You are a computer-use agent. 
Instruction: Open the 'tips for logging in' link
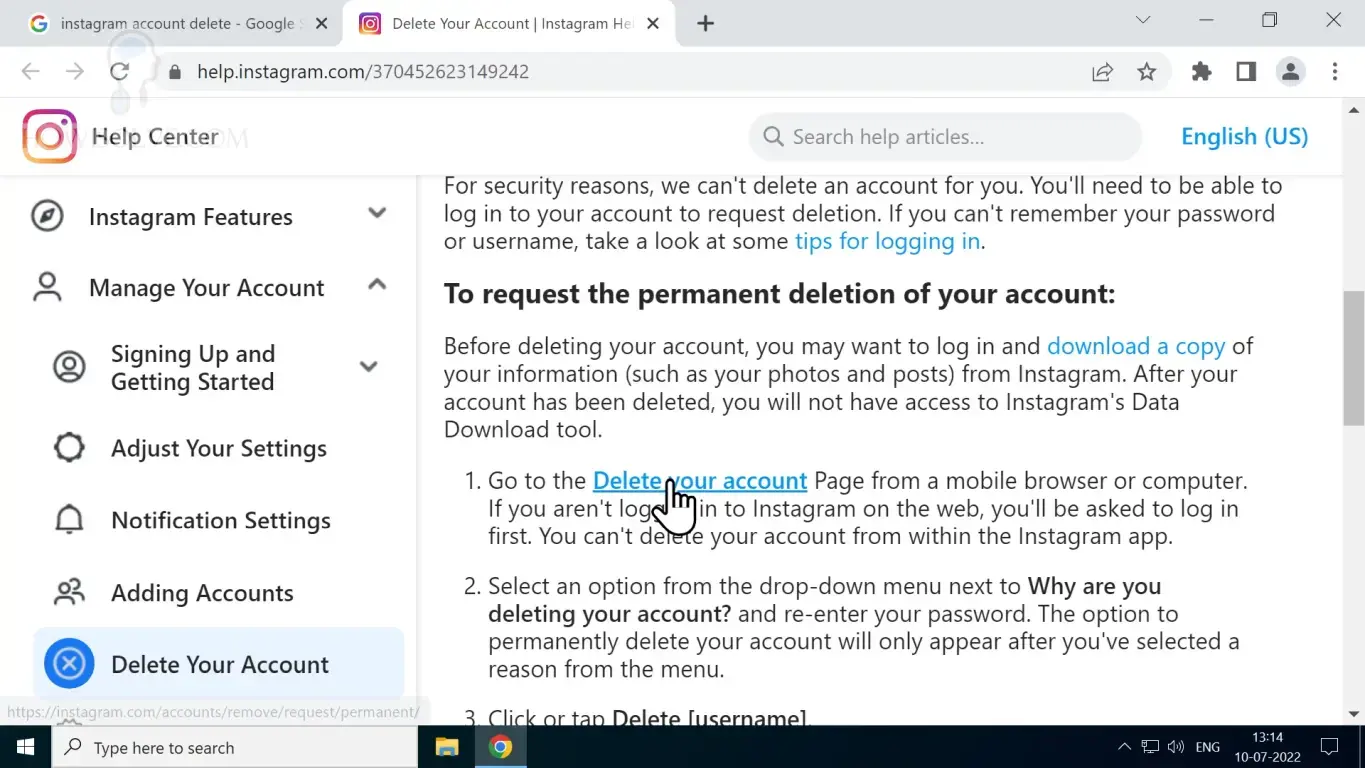coord(887,241)
